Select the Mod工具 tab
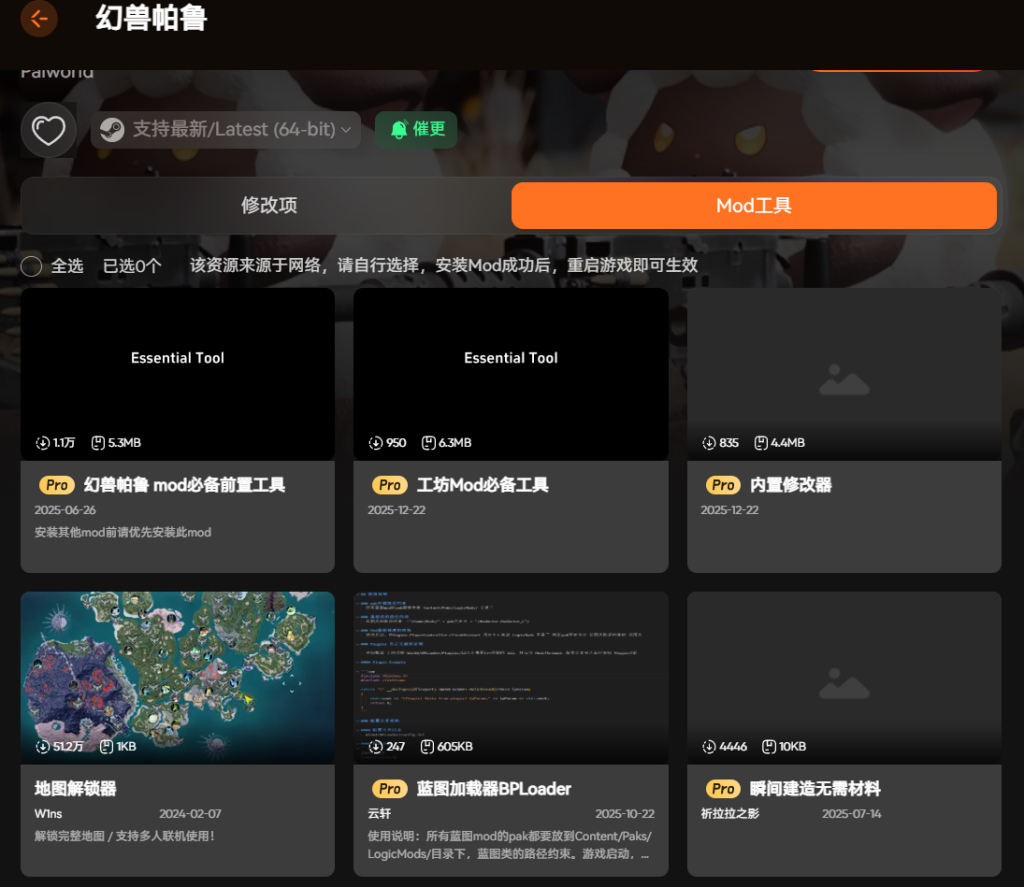Screen dimensions: 1024x887 point(754,205)
